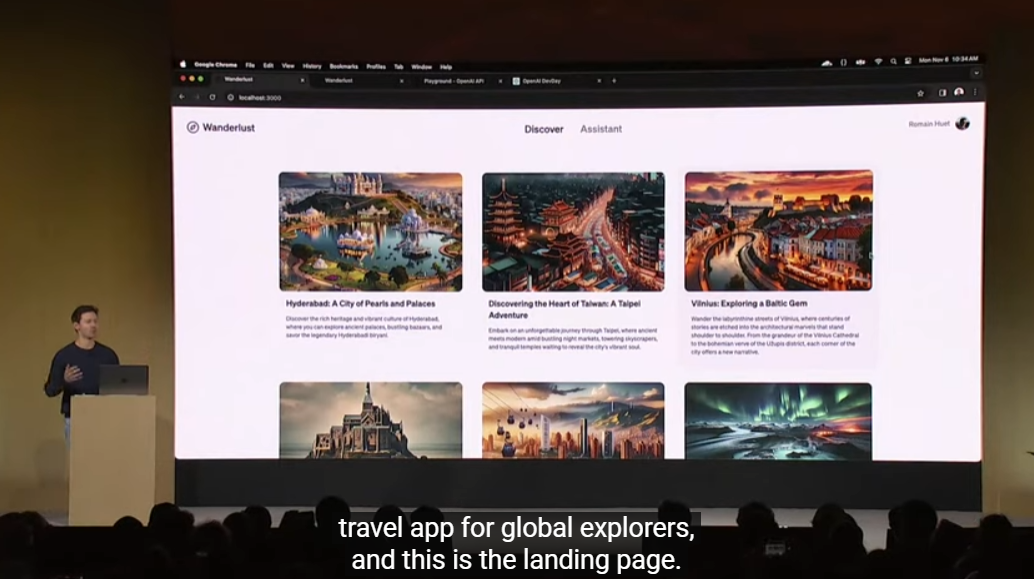Open the Profiles menu
This screenshot has height=579, width=1034.
[x=376, y=67]
